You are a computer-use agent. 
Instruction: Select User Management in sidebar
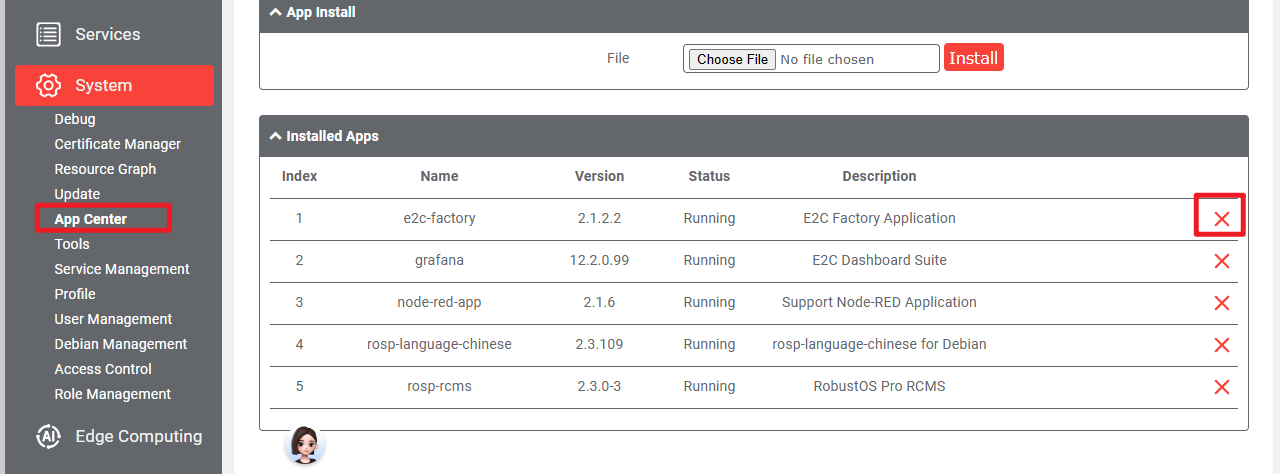pos(113,319)
